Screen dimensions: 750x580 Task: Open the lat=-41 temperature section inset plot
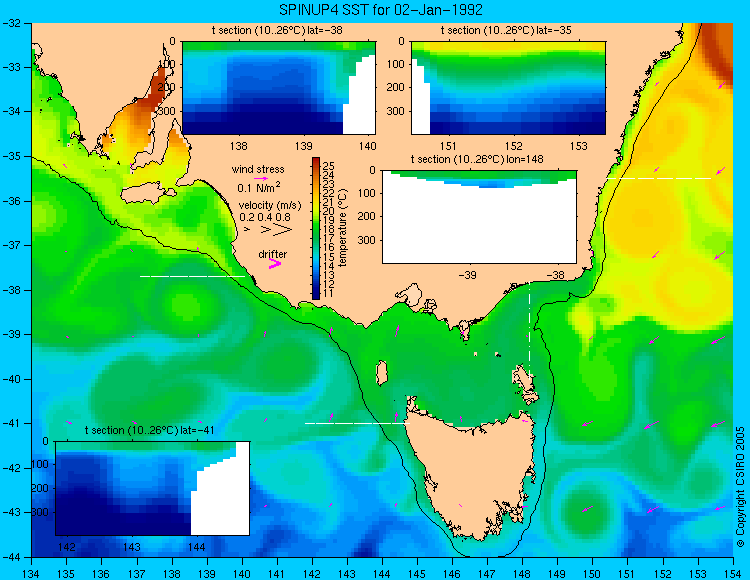pyautogui.click(x=153, y=488)
